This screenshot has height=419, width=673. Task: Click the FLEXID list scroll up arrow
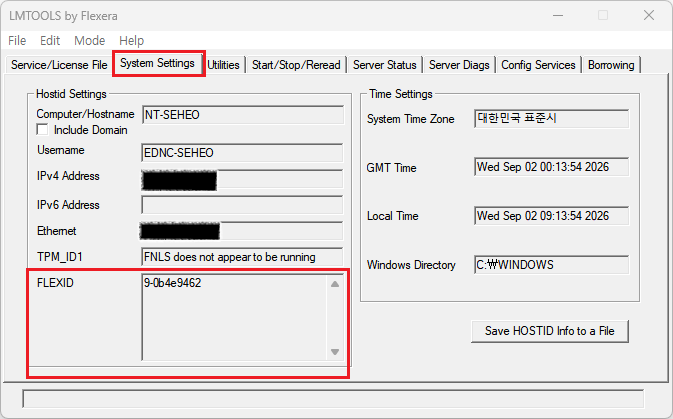tap(335, 284)
